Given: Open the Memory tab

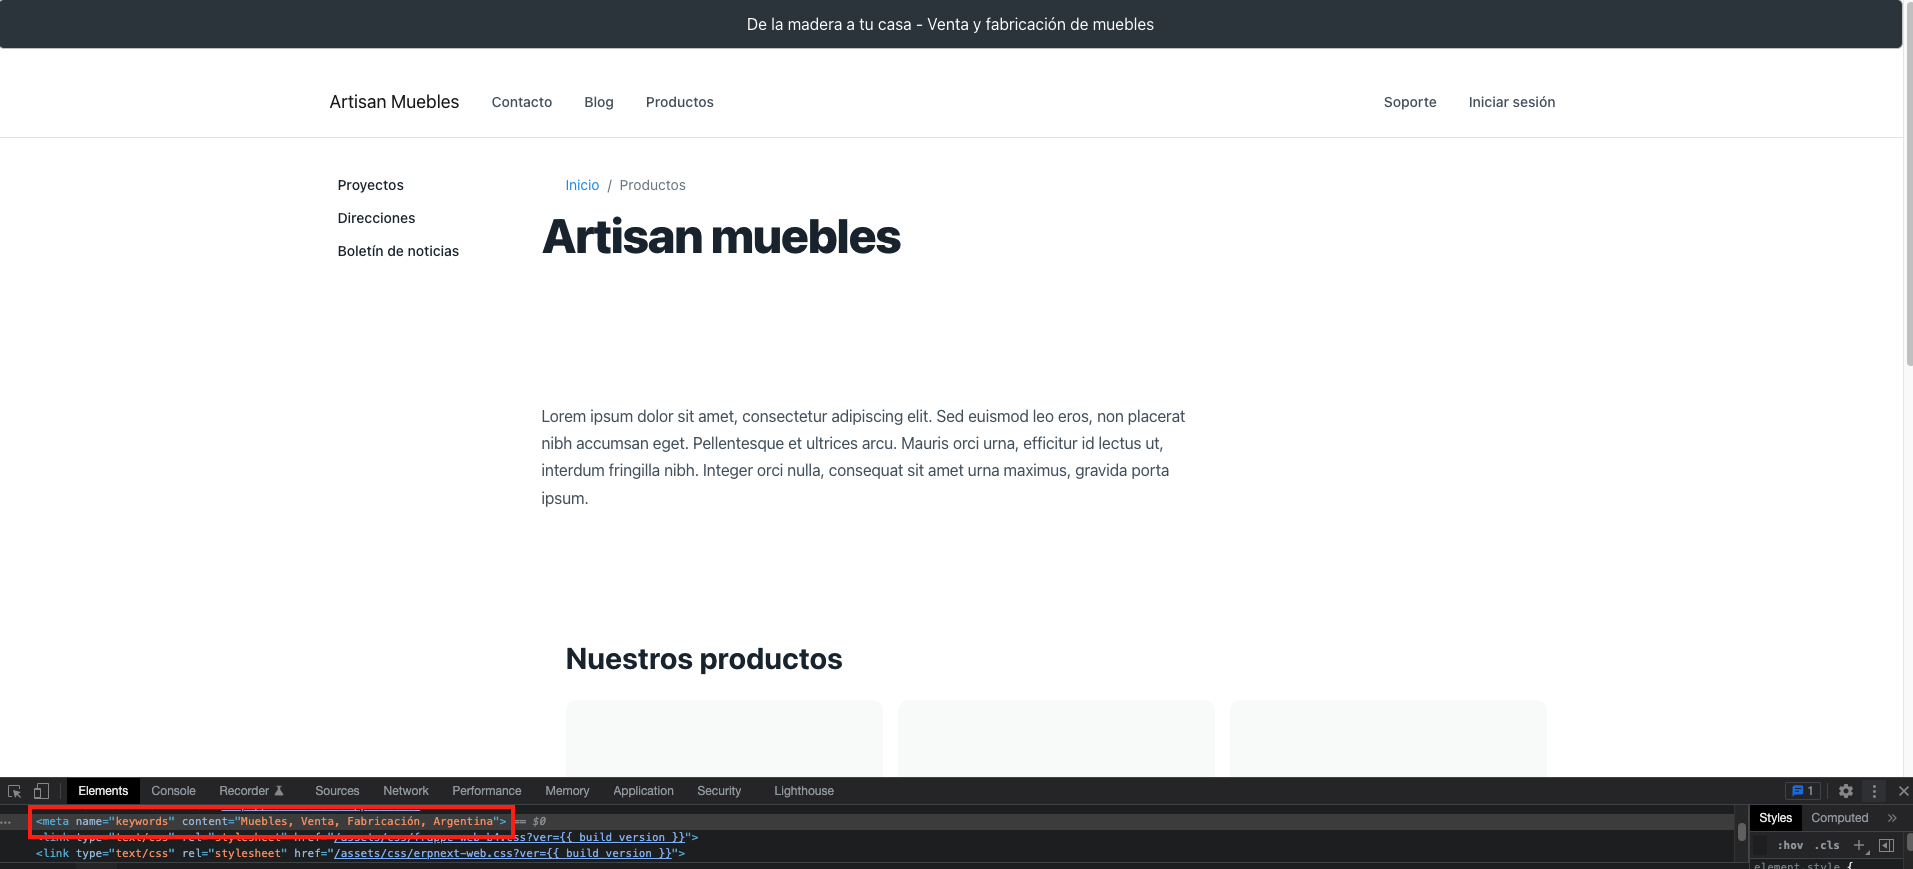Looking at the screenshot, I should pos(567,791).
